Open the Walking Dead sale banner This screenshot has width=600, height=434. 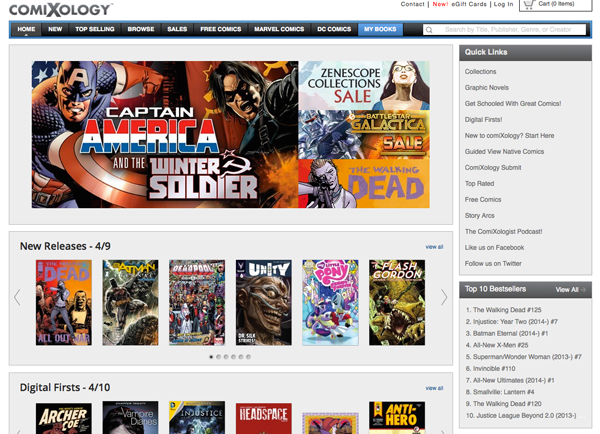(363, 184)
